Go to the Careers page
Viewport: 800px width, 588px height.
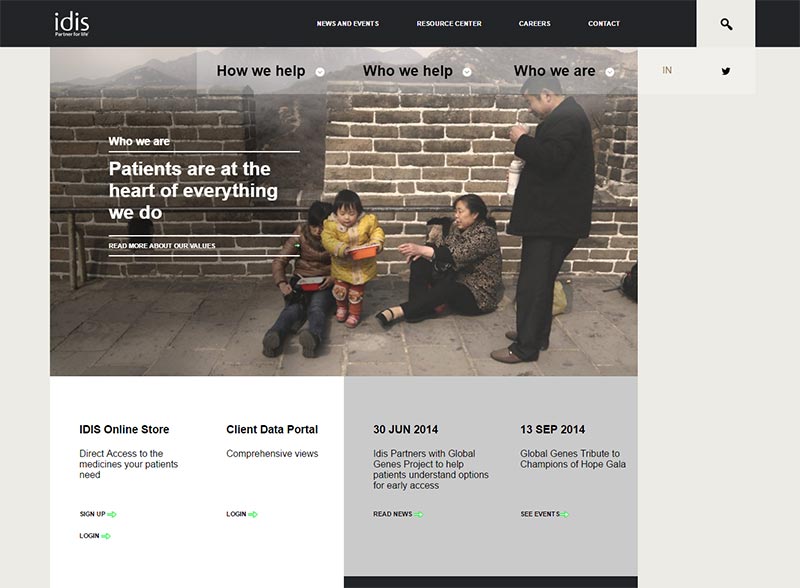(x=535, y=23)
